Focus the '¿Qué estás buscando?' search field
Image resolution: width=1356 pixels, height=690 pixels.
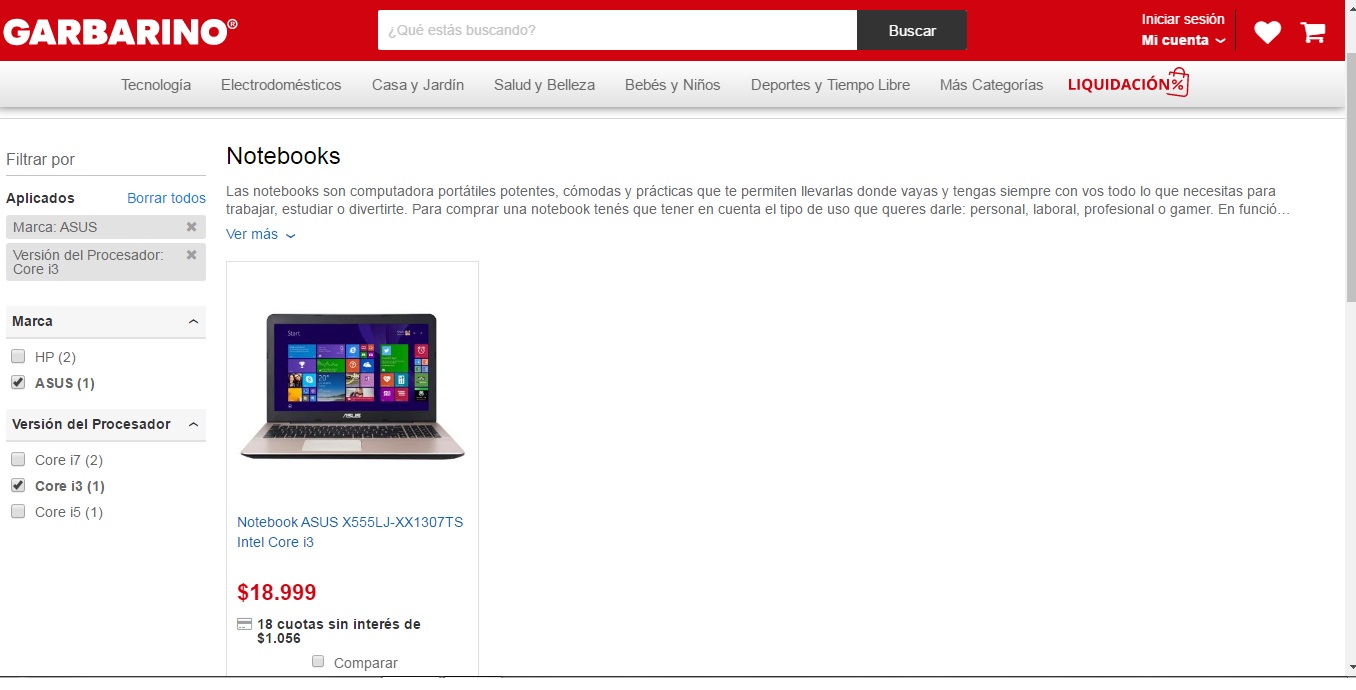point(617,30)
